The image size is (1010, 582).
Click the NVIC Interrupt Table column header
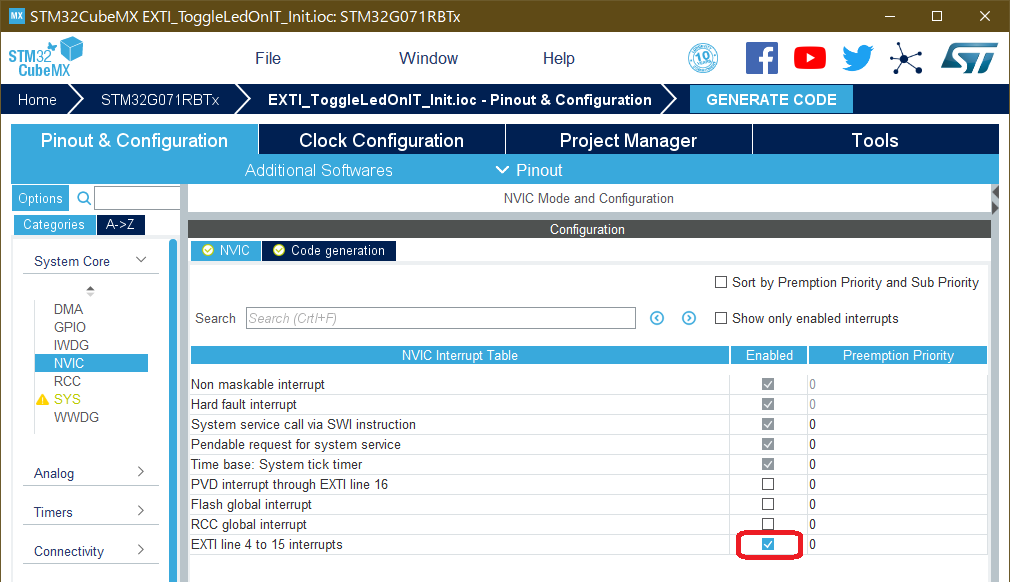click(x=460, y=355)
